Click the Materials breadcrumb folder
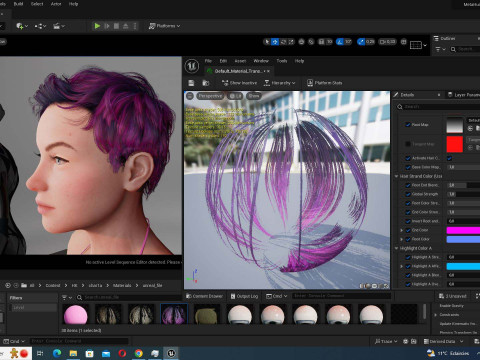 122,286
